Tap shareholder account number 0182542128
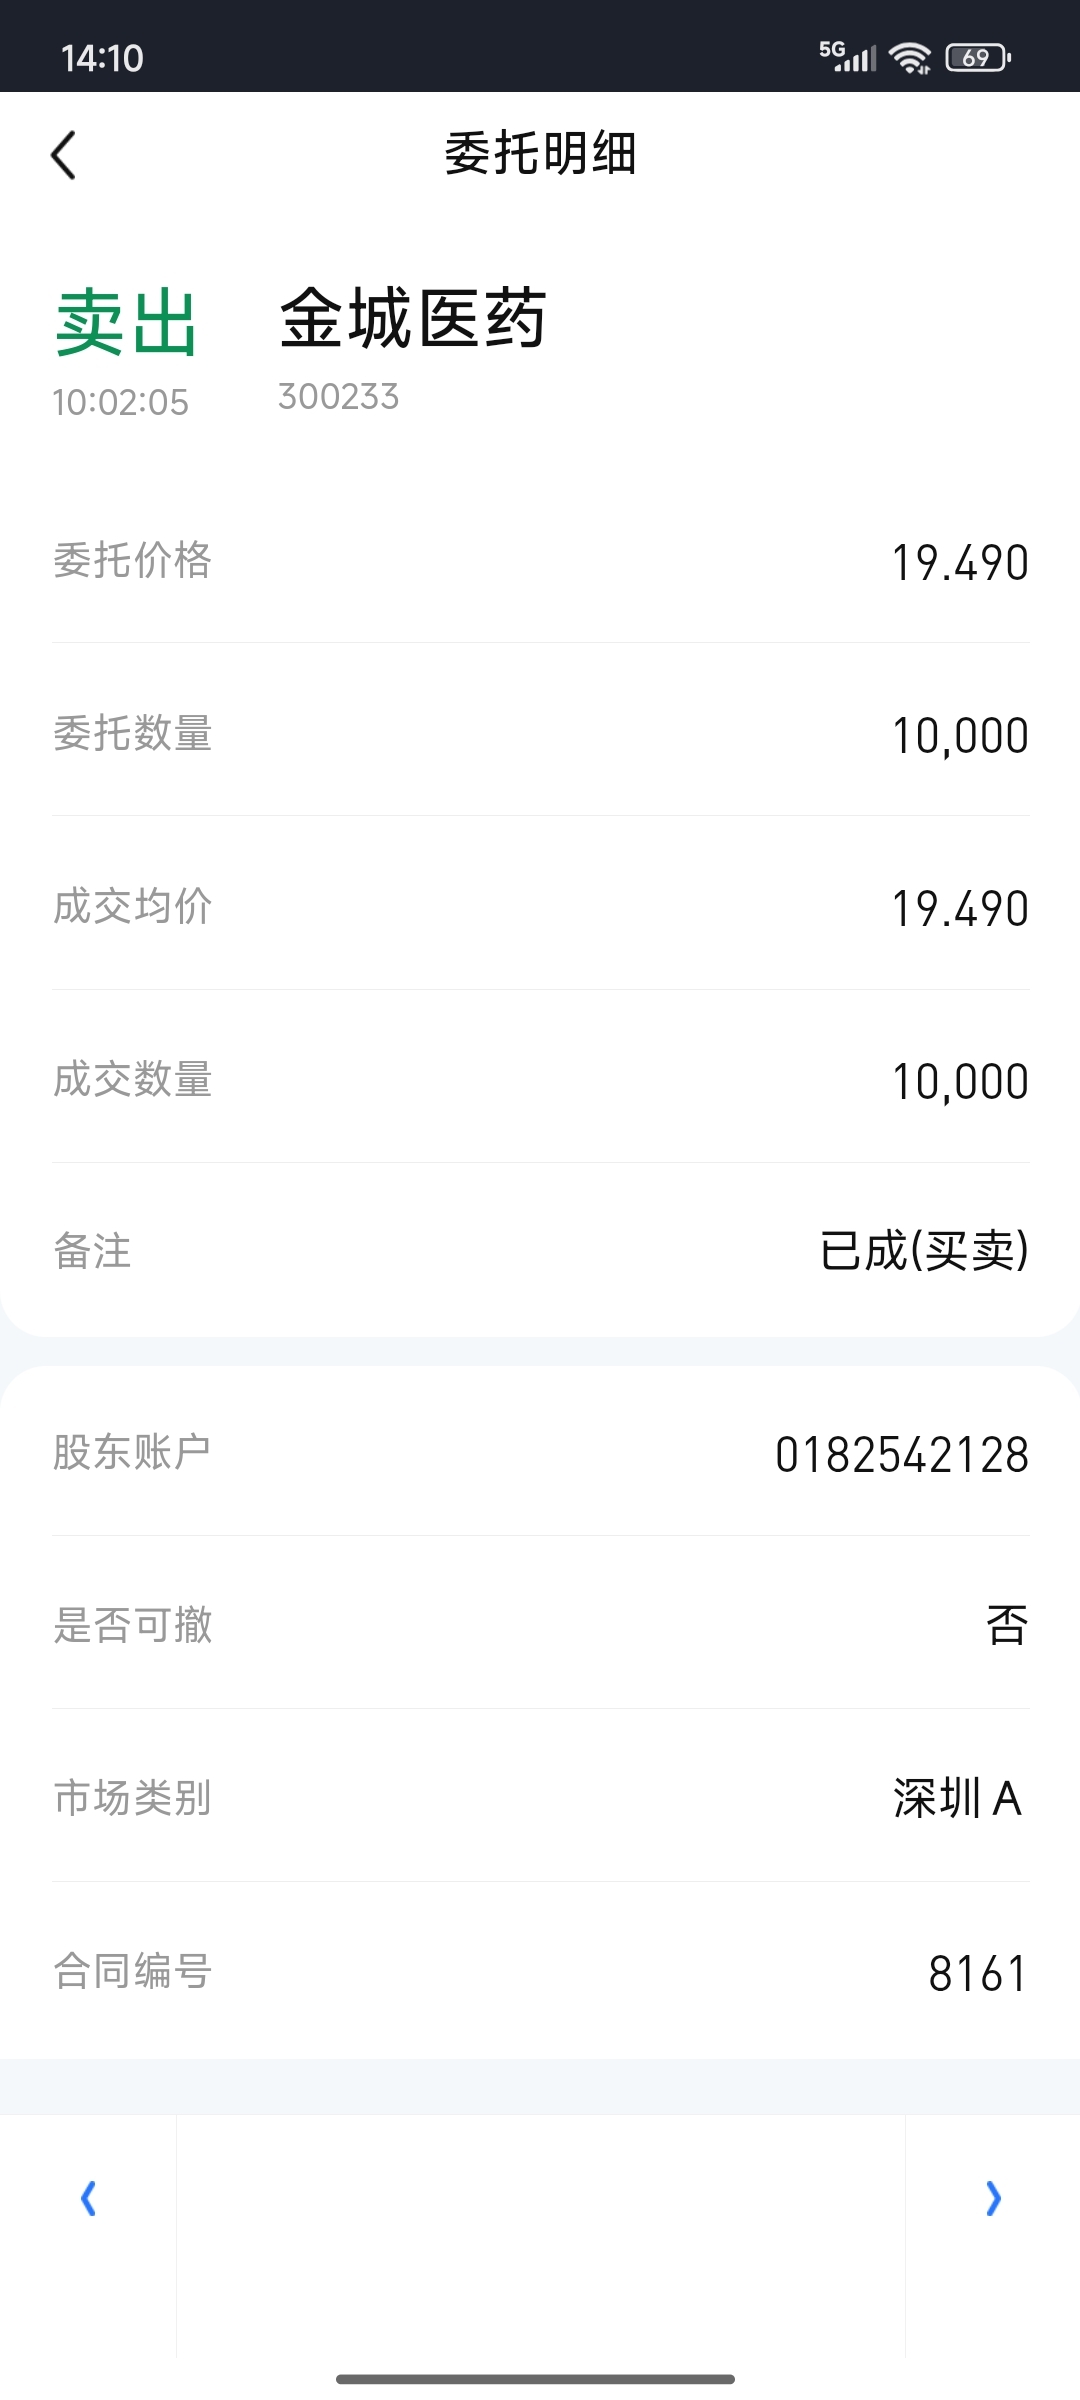Viewport: 1080px width, 2400px height. tap(902, 1454)
